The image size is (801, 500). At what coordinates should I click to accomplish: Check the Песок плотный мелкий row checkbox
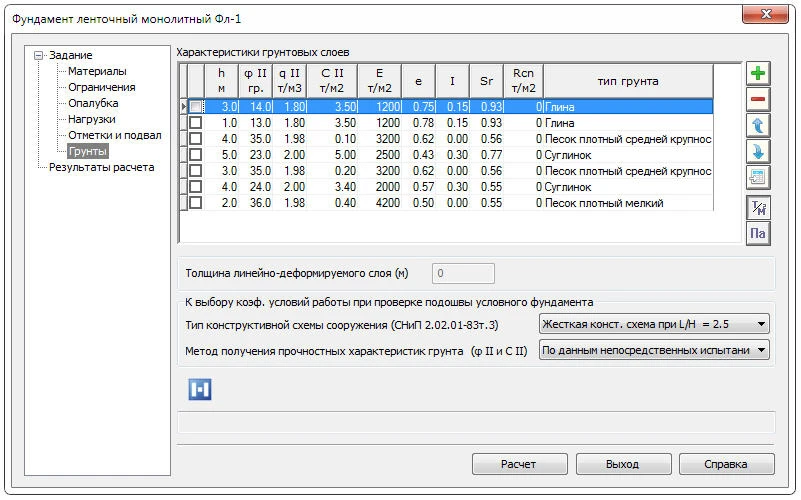point(196,203)
